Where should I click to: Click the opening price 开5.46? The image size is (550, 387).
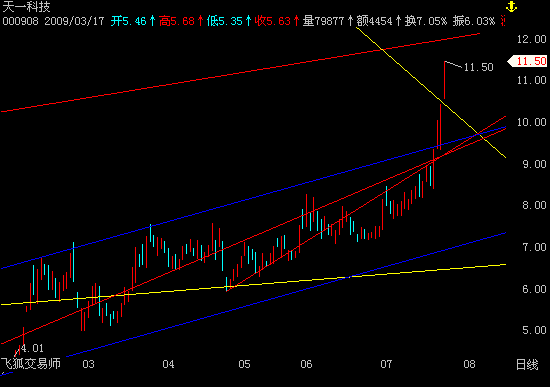tap(128, 21)
